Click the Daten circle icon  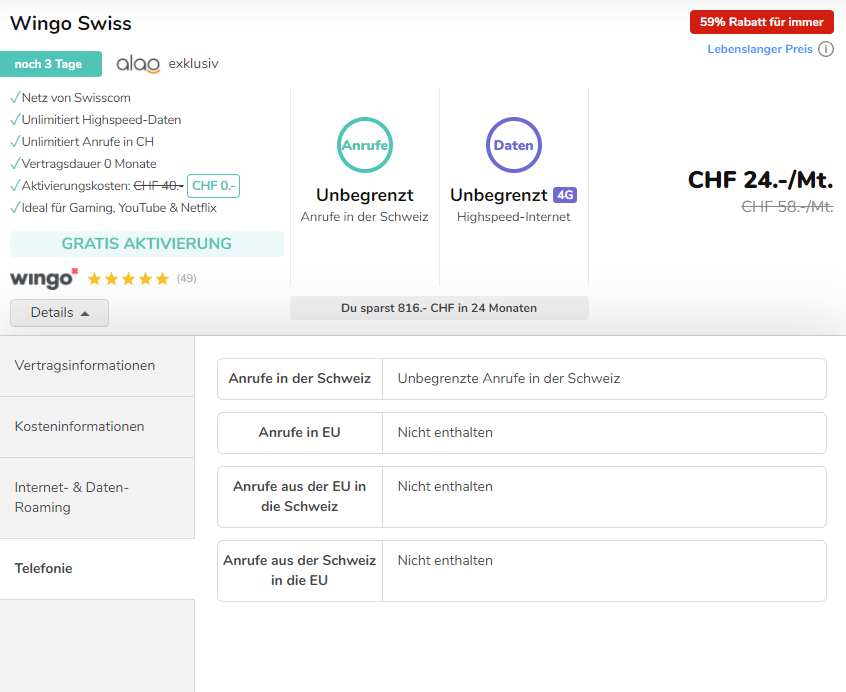(x=514, y=146)
